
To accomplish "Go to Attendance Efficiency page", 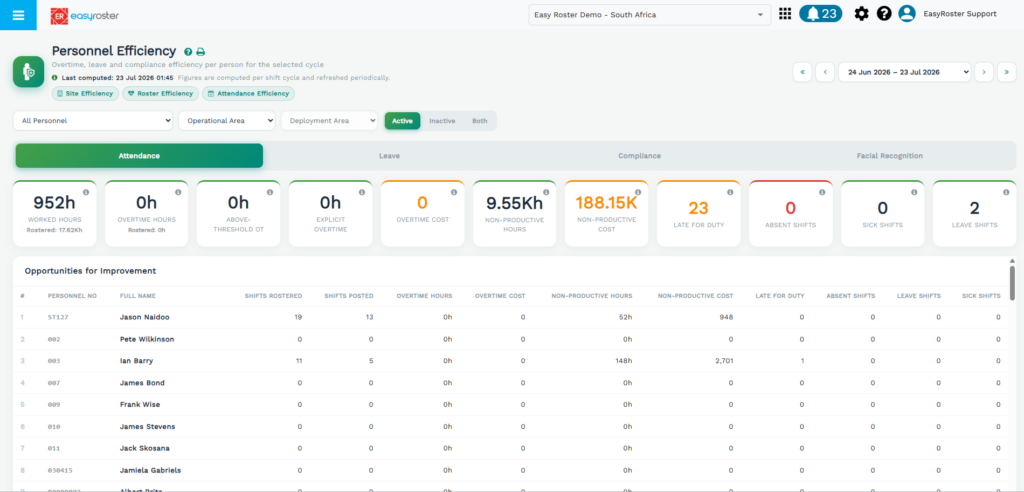I will (x=248, y=93).
